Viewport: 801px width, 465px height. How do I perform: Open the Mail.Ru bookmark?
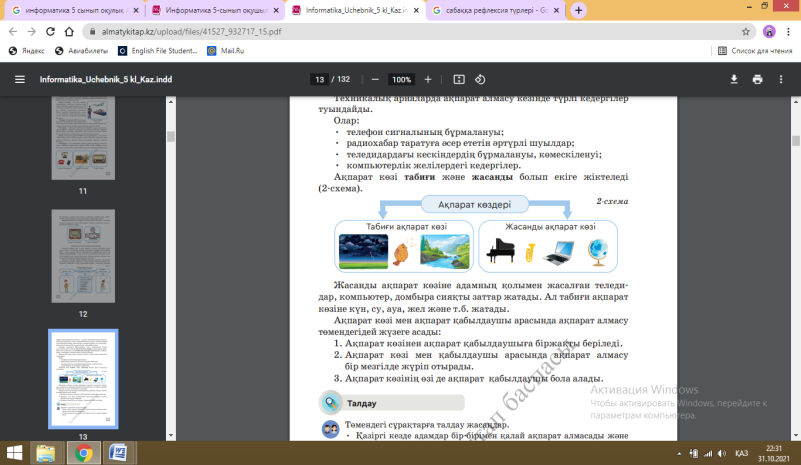click(x=226, y=51)
